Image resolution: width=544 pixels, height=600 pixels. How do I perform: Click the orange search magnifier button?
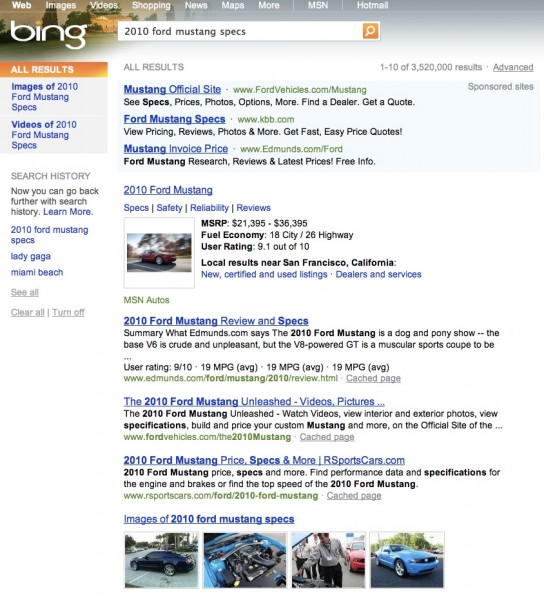pyautogui.click(x=370, y=31)
